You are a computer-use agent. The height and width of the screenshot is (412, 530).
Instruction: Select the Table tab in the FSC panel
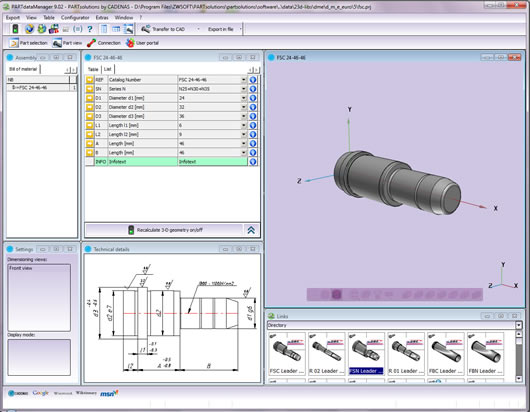tap(93, 69)
